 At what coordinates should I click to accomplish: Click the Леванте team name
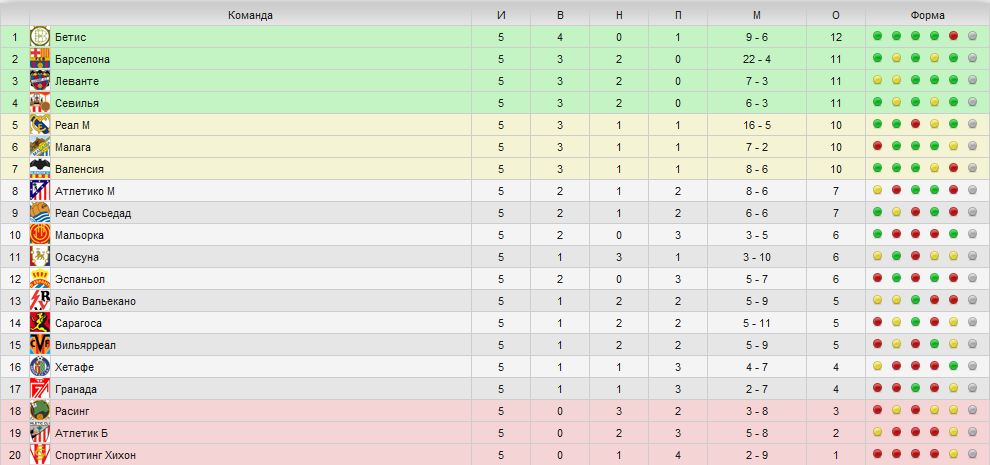[77, 81]
